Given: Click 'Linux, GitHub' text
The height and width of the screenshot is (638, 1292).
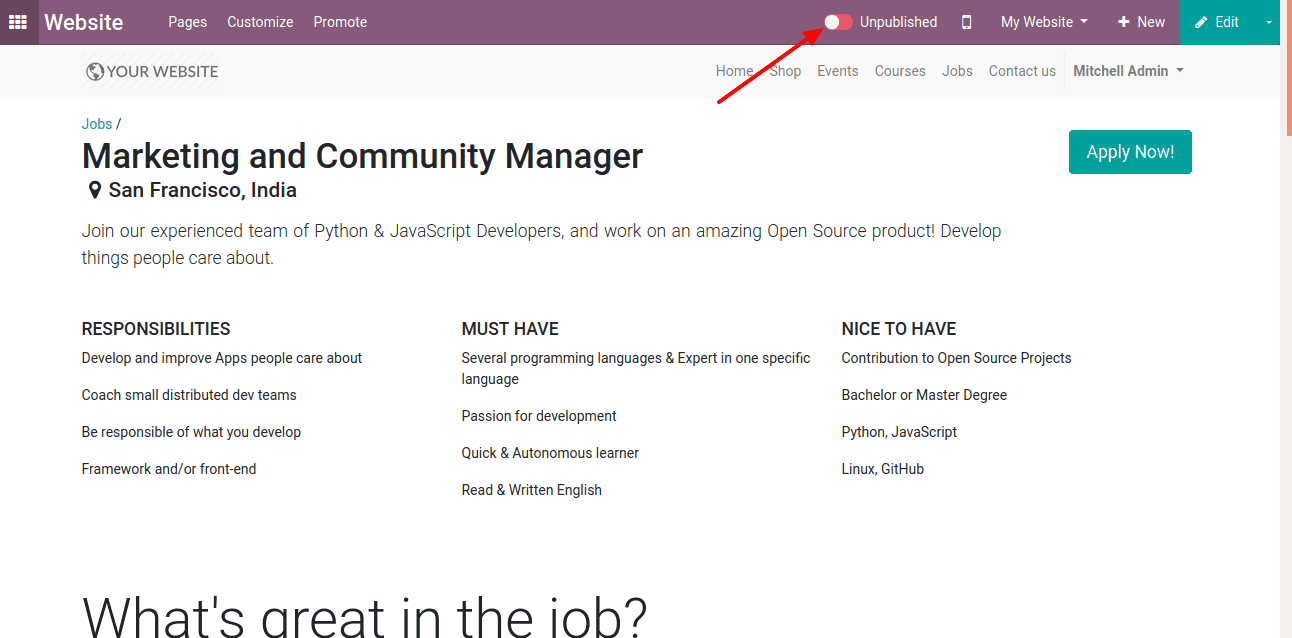Looking at the screenshot, I should (x=883, y=469).
